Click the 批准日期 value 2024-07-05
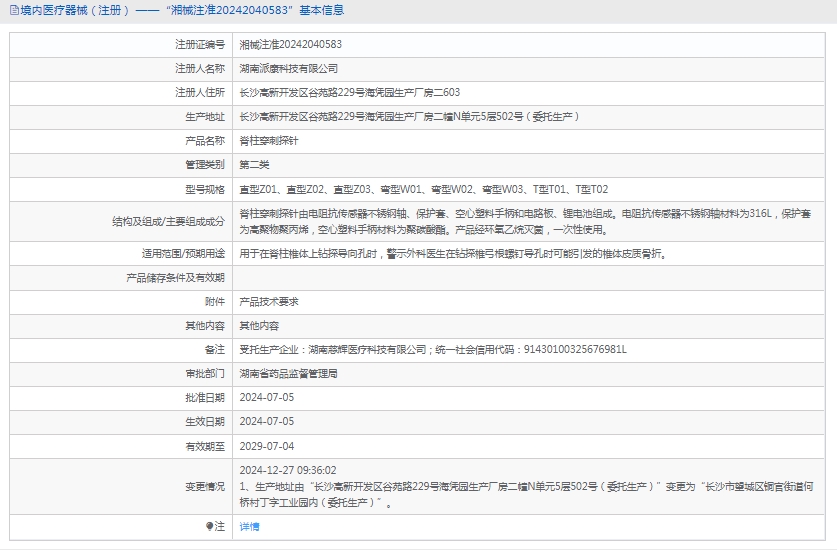Screen dimensions: 837x550 [x=266, y=397]
